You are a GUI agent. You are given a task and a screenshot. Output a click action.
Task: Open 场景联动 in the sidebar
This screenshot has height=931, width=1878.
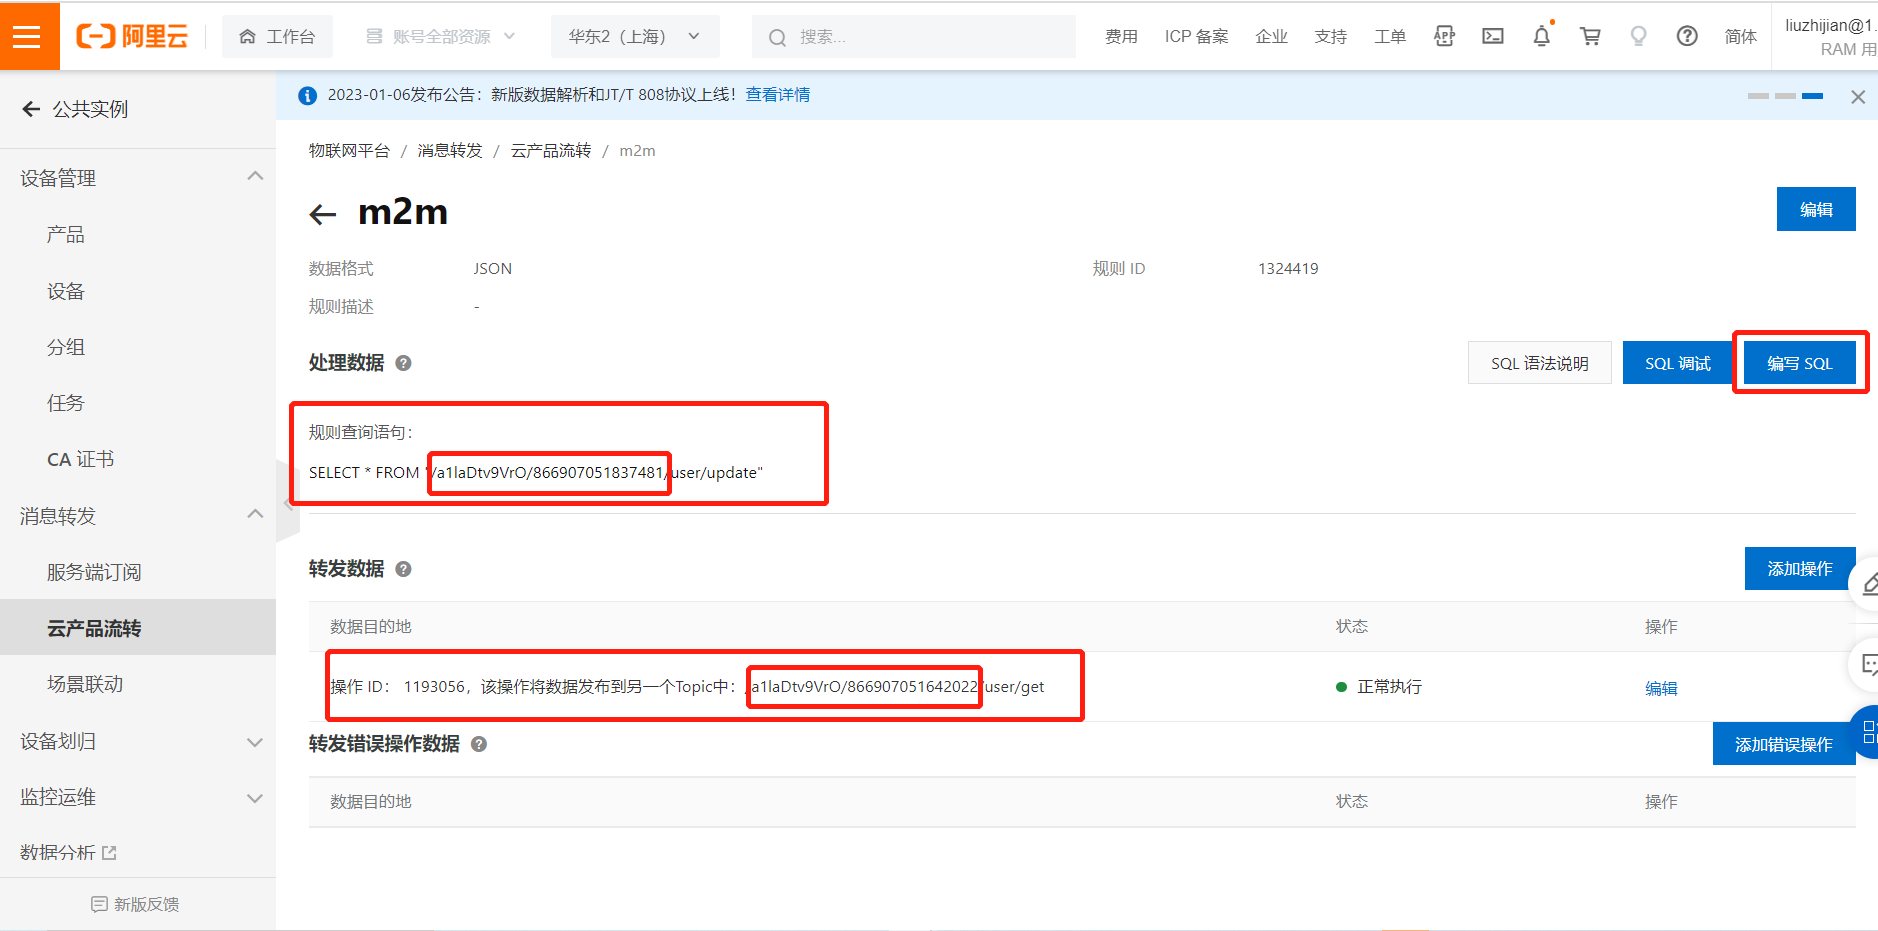[x=85, y=684]
